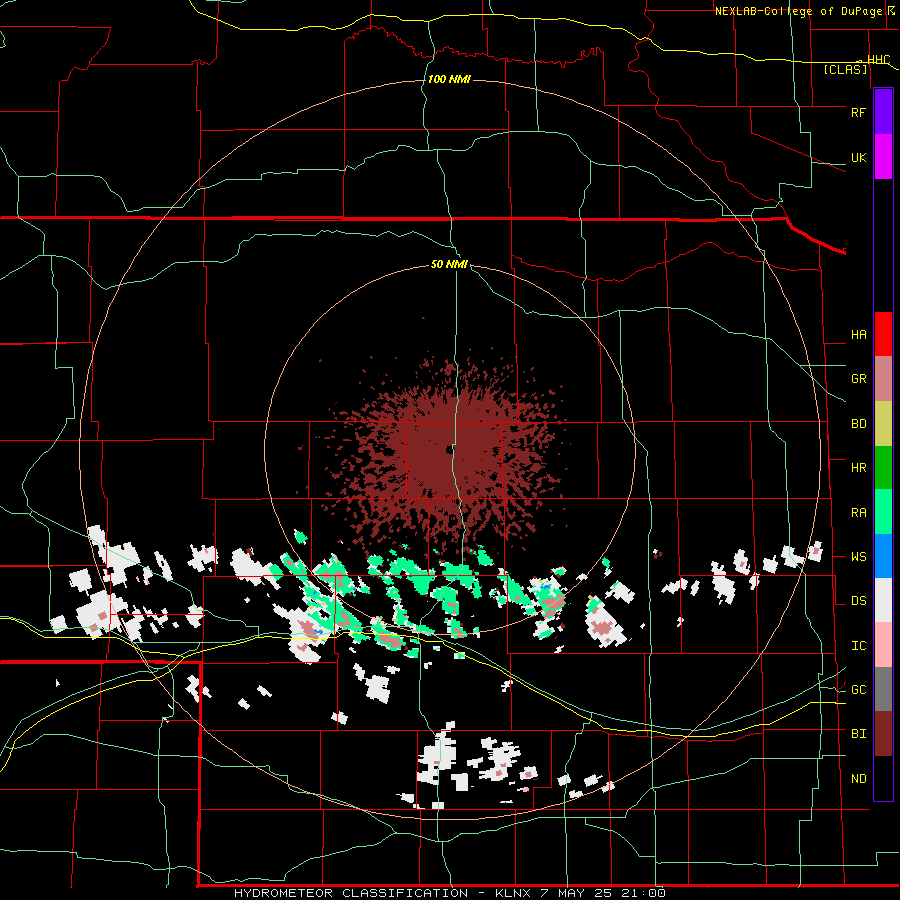Pick the RA light green legend swatch

pyautogui.click(x=883, y=512)
